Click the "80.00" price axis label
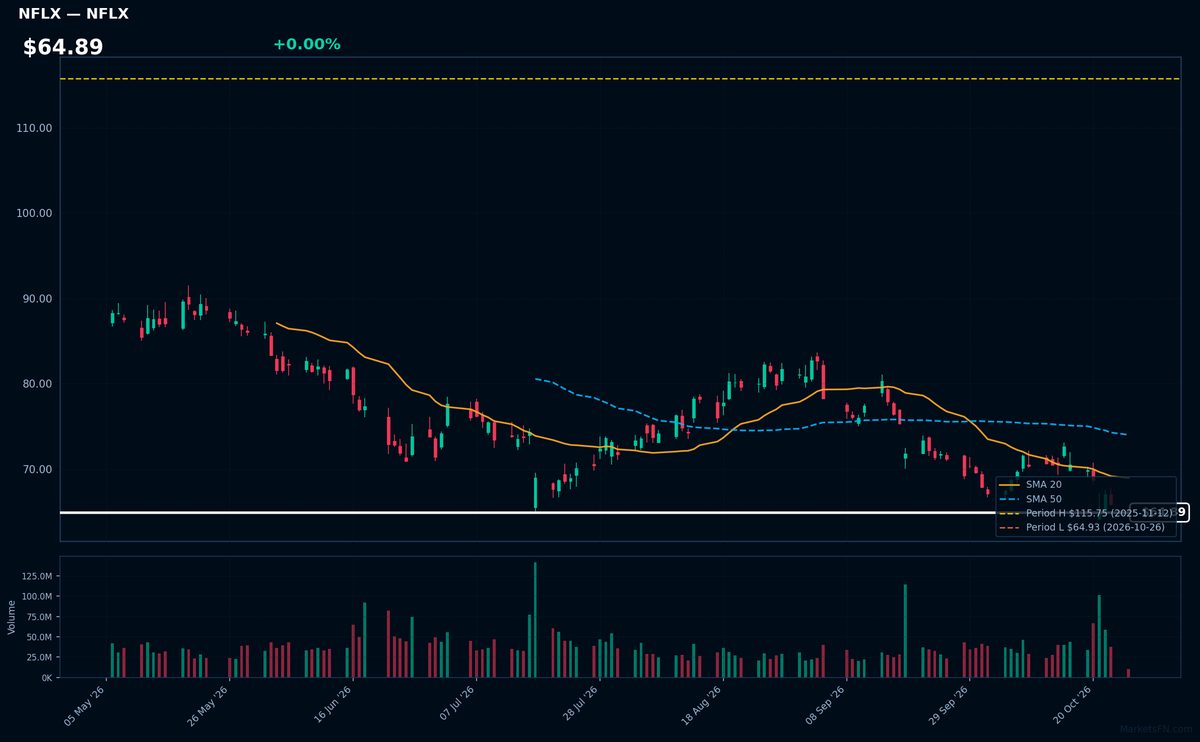 [x=38, y=384]
